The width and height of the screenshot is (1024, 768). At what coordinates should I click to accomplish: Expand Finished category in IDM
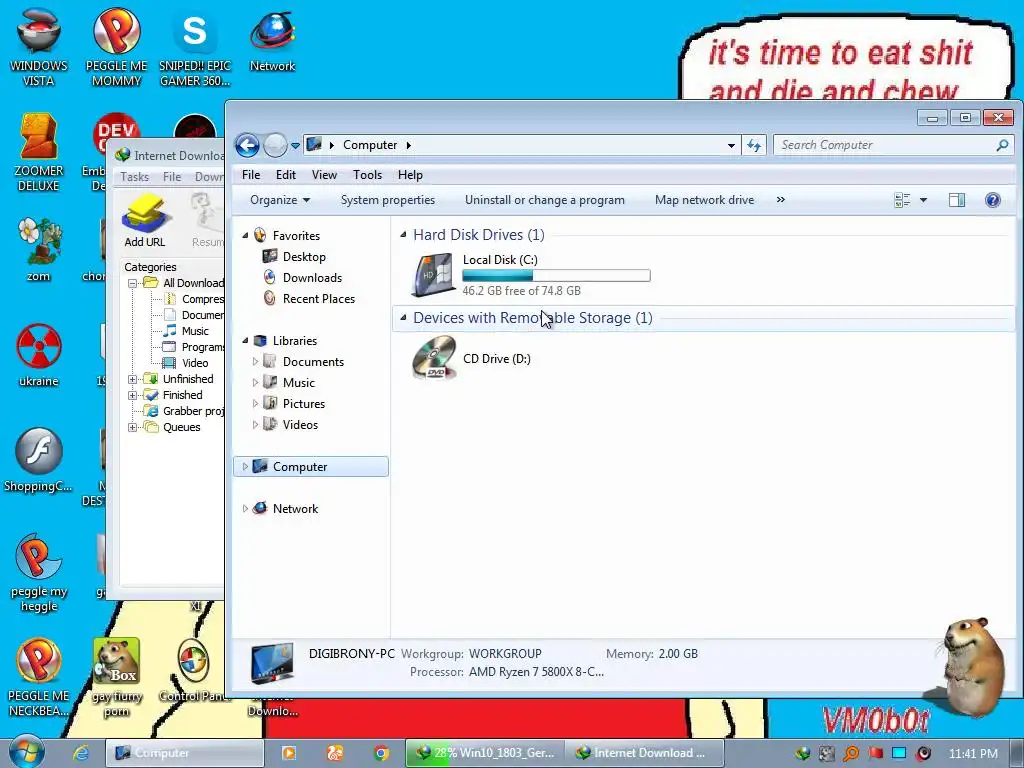click(133, 395)
